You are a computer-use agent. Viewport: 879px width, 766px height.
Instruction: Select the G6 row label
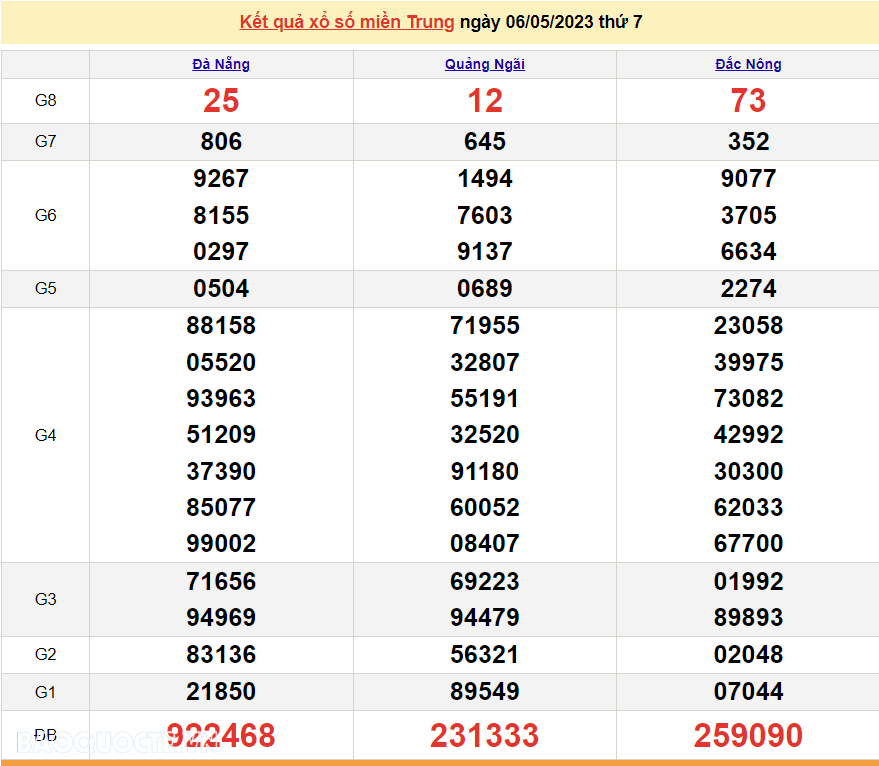[45, 215]
